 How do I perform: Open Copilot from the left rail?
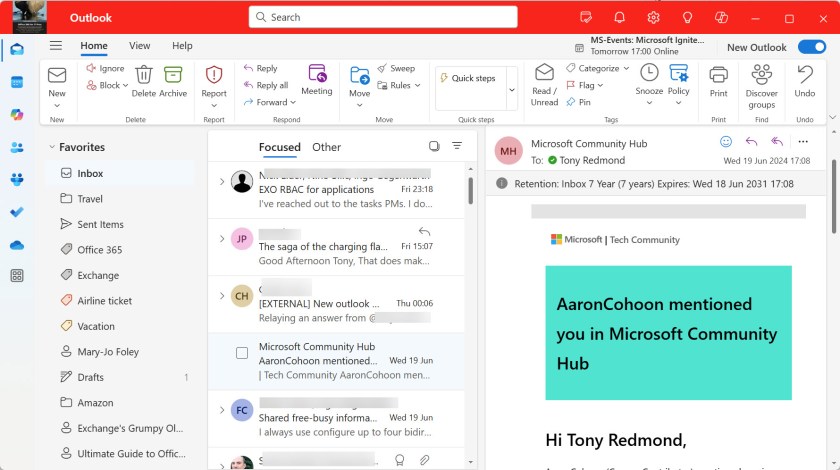pyautogui.click(x=17, y=115)
